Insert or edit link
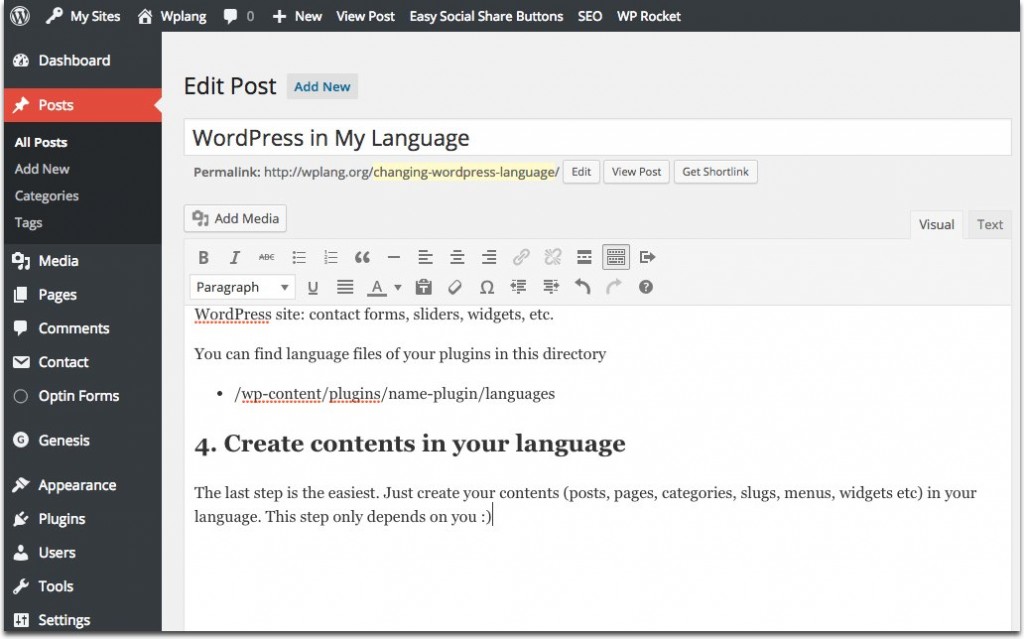1024x639 pixels. [520, 257]
